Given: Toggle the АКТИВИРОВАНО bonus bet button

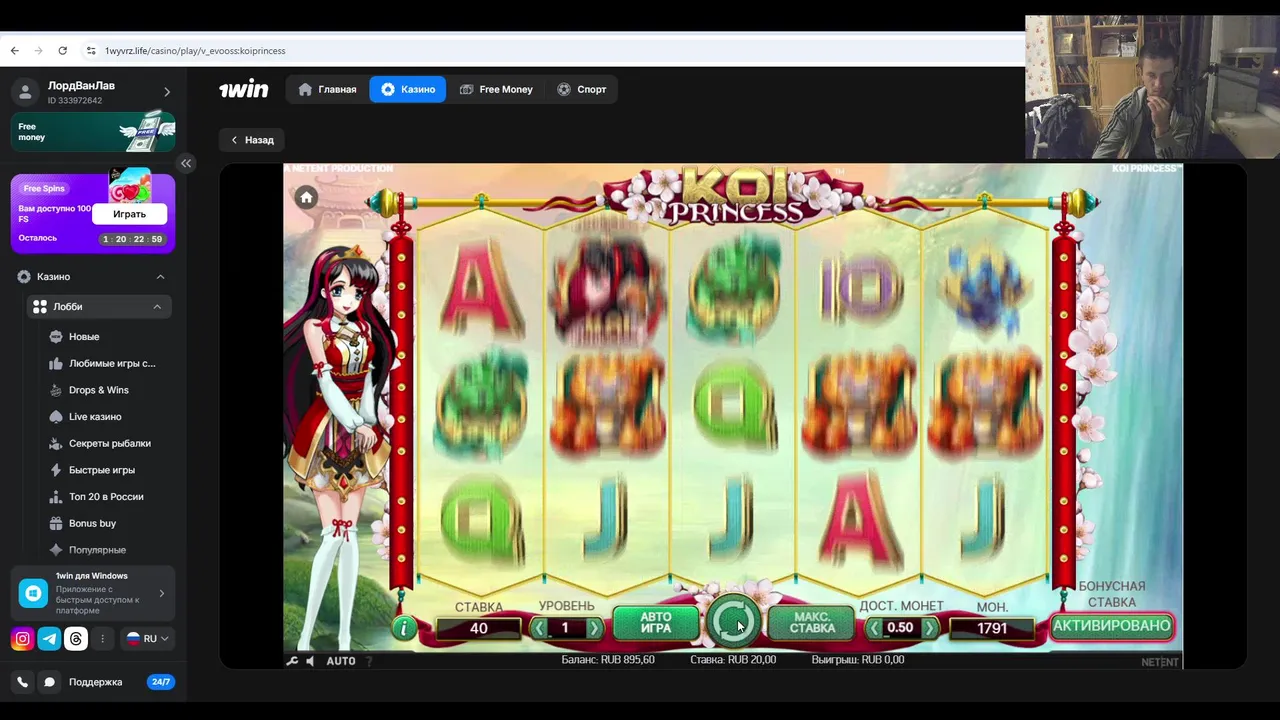Looking at the screenshot, I should point(1111,626).
